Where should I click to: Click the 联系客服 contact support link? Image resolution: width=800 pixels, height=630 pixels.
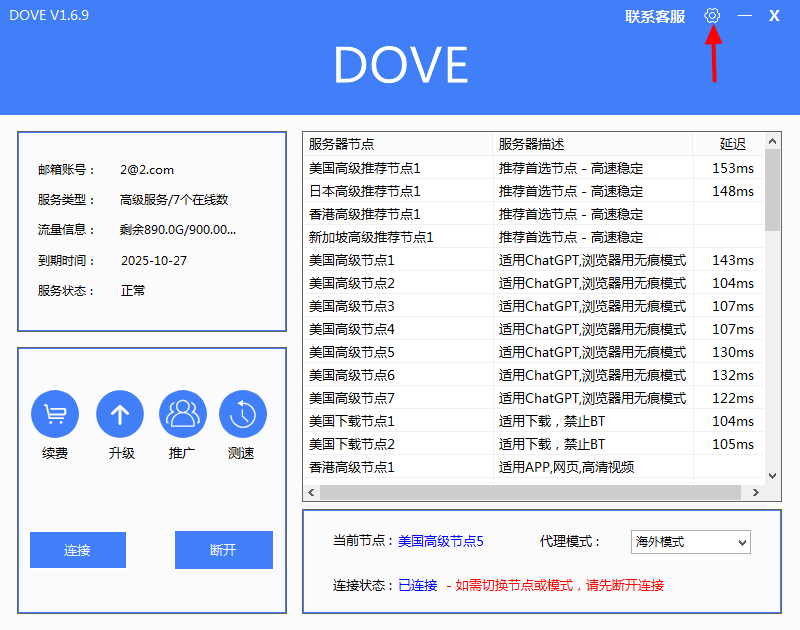655,17
